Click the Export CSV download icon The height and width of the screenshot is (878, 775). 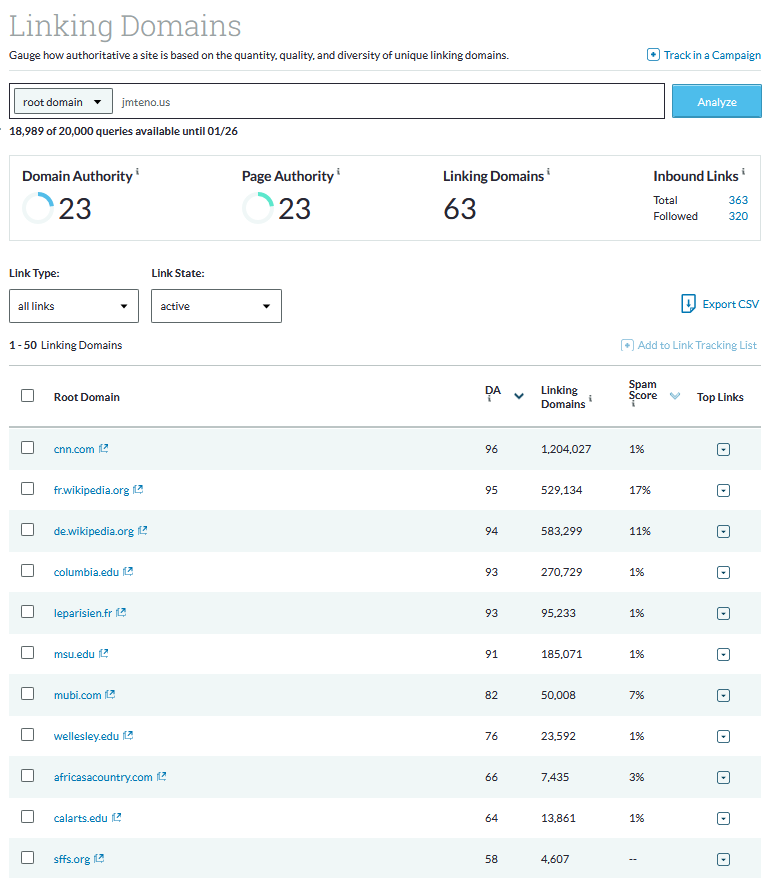click(x=688, y=304)
